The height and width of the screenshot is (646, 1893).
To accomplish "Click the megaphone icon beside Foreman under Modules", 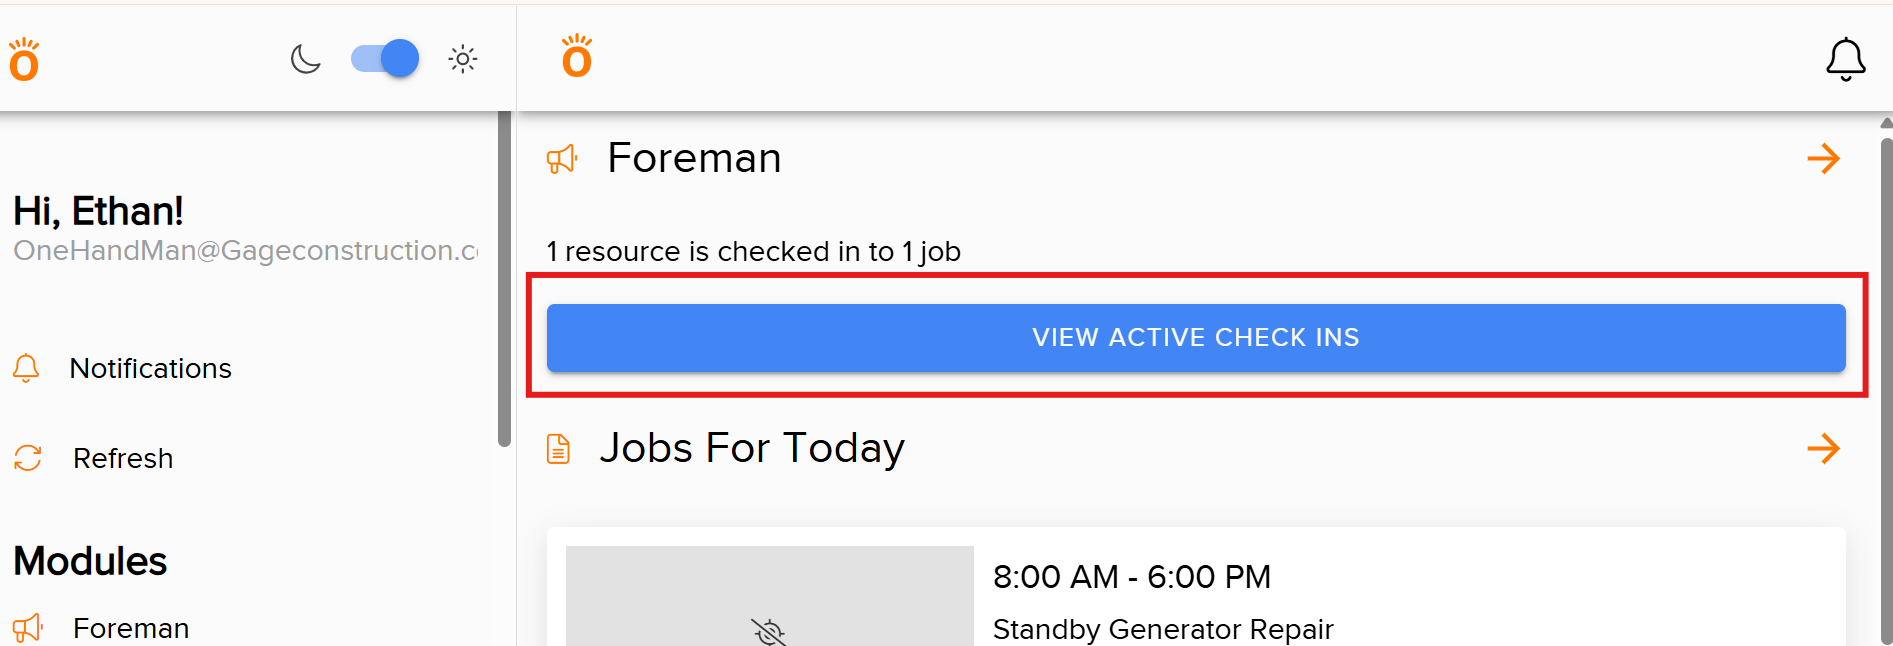I will [x=26, y=626].
